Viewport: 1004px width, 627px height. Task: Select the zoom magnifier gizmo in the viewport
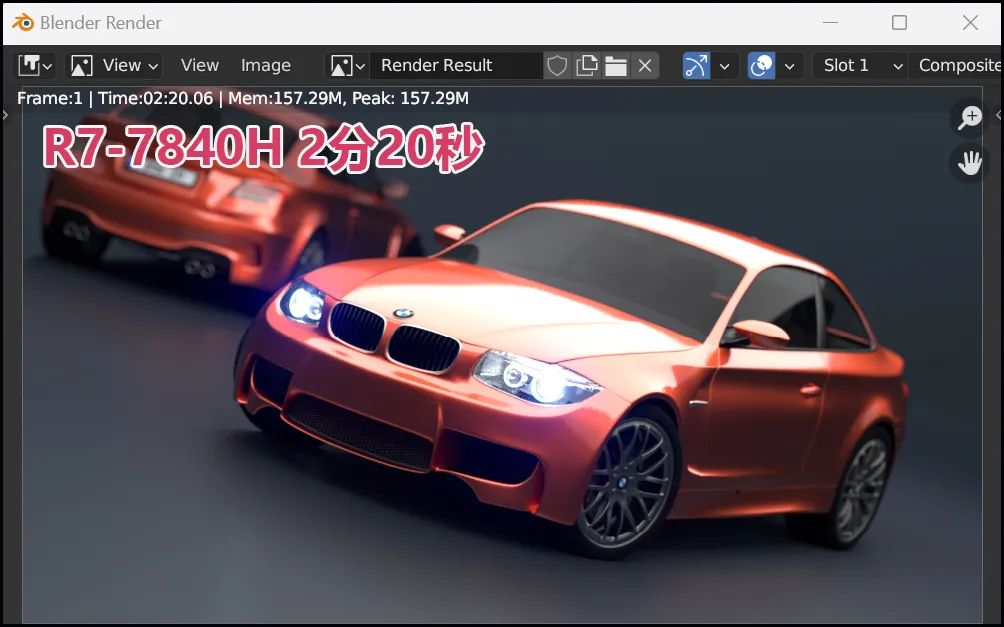click(970, 117)
